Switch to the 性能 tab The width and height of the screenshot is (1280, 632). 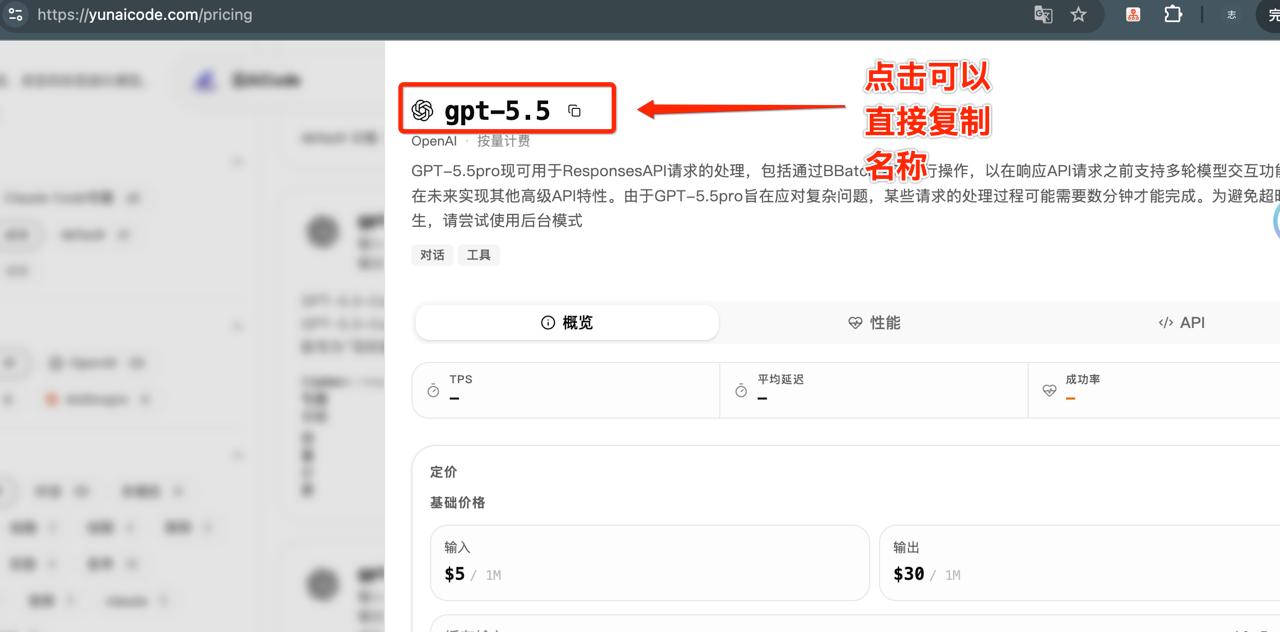874,323
